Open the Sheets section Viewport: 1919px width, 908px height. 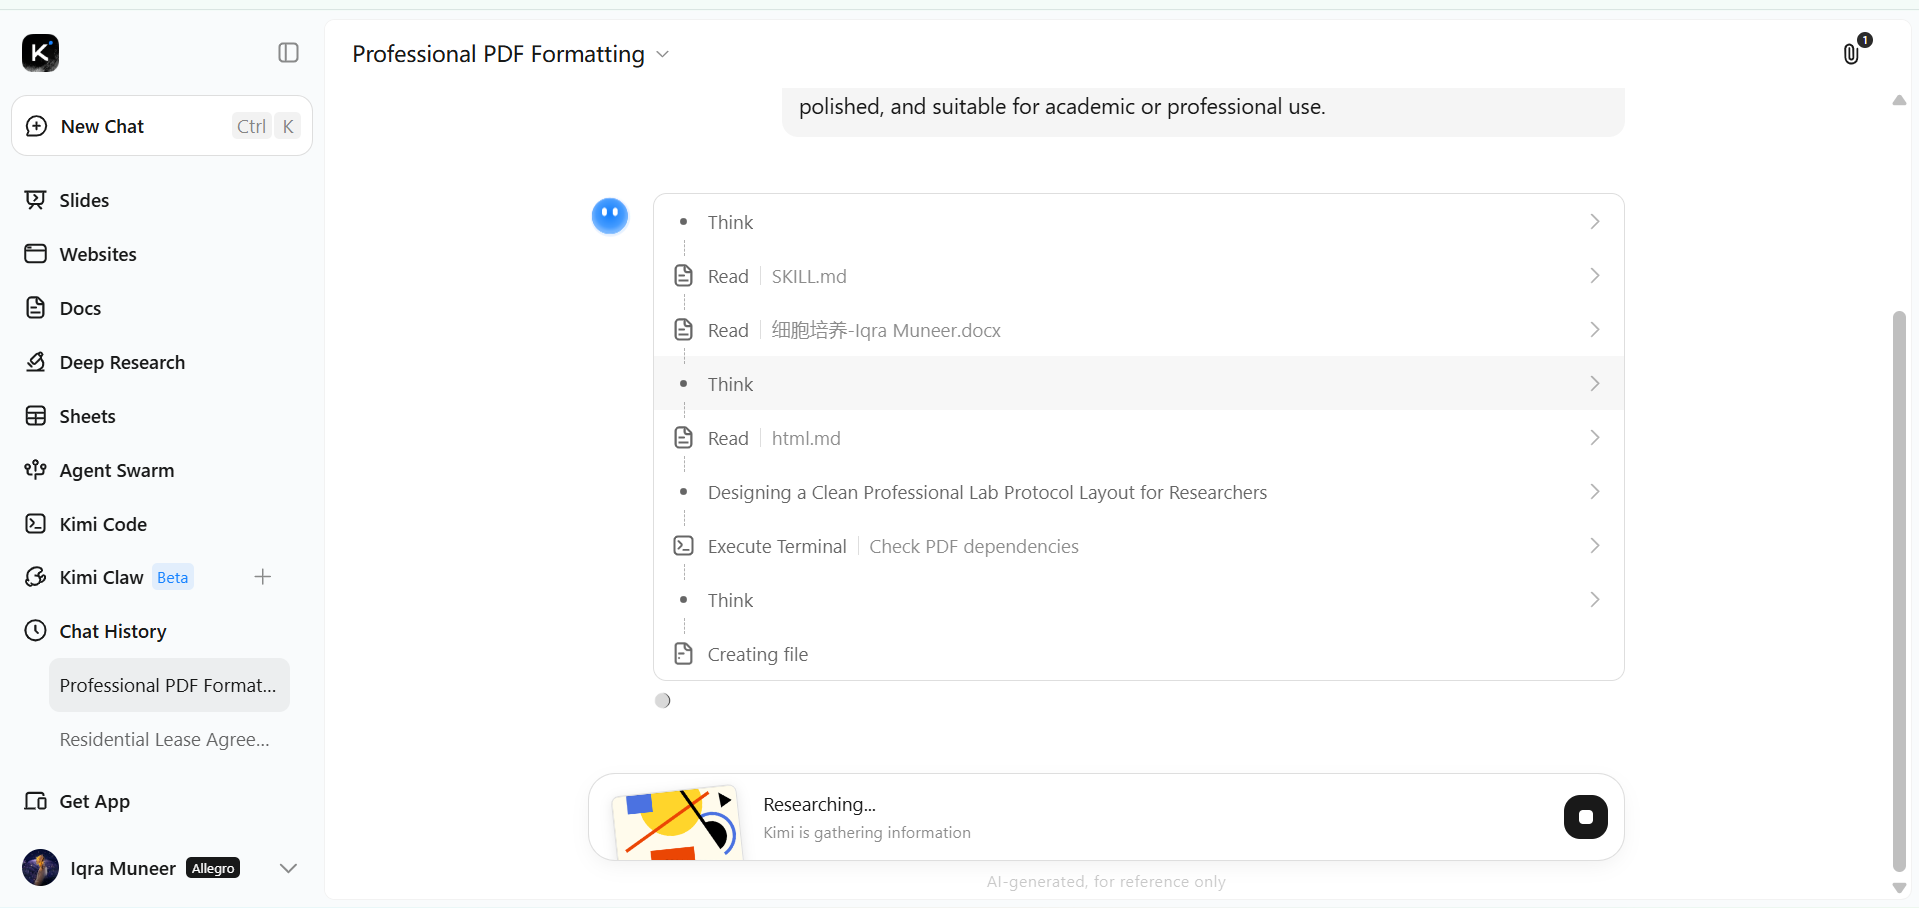coord(70,416)
